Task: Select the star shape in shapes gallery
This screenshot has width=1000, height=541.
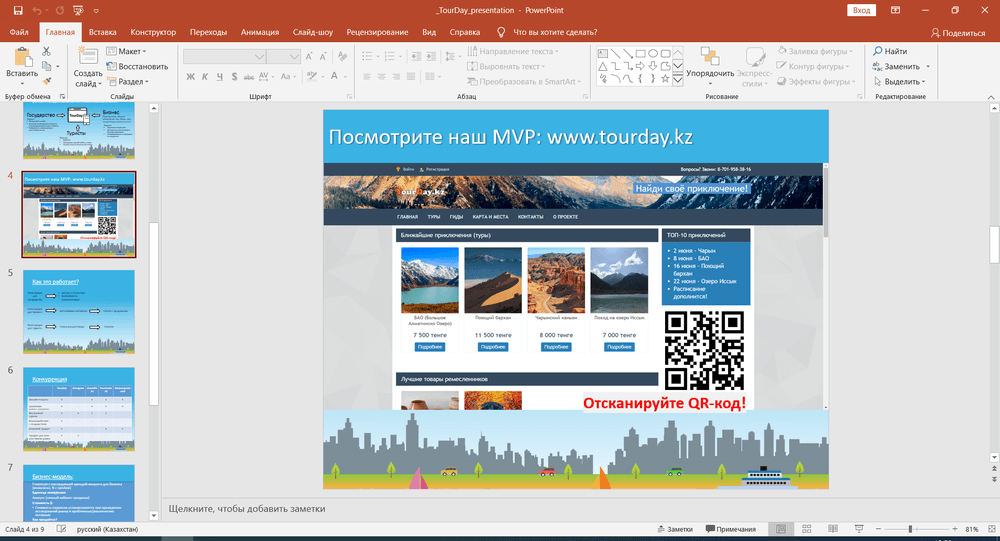Action: (665, 78)
